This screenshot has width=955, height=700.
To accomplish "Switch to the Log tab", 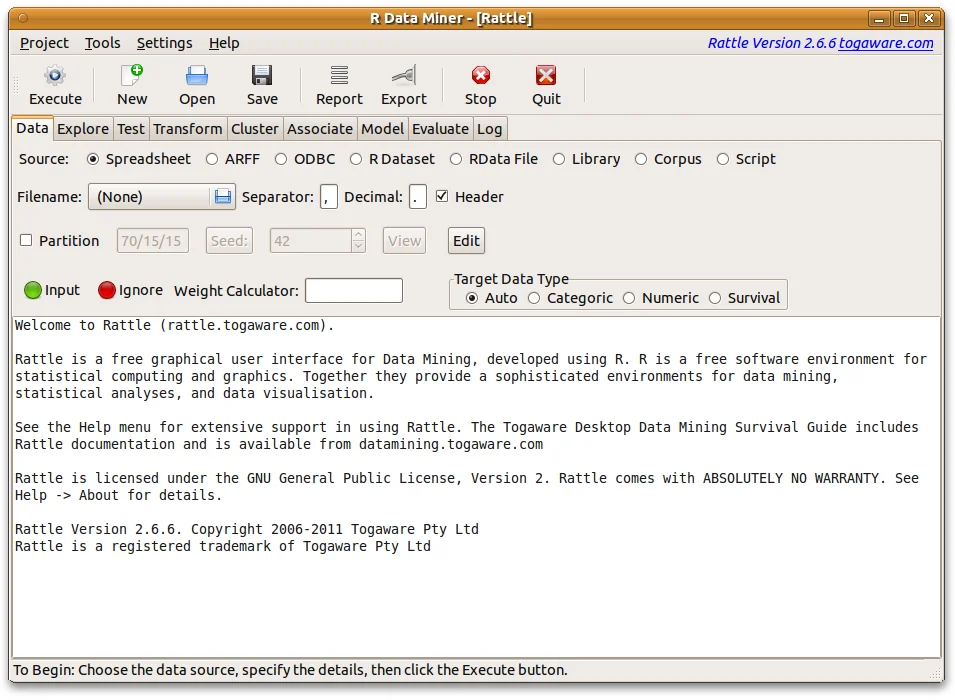I will (490, 129).
